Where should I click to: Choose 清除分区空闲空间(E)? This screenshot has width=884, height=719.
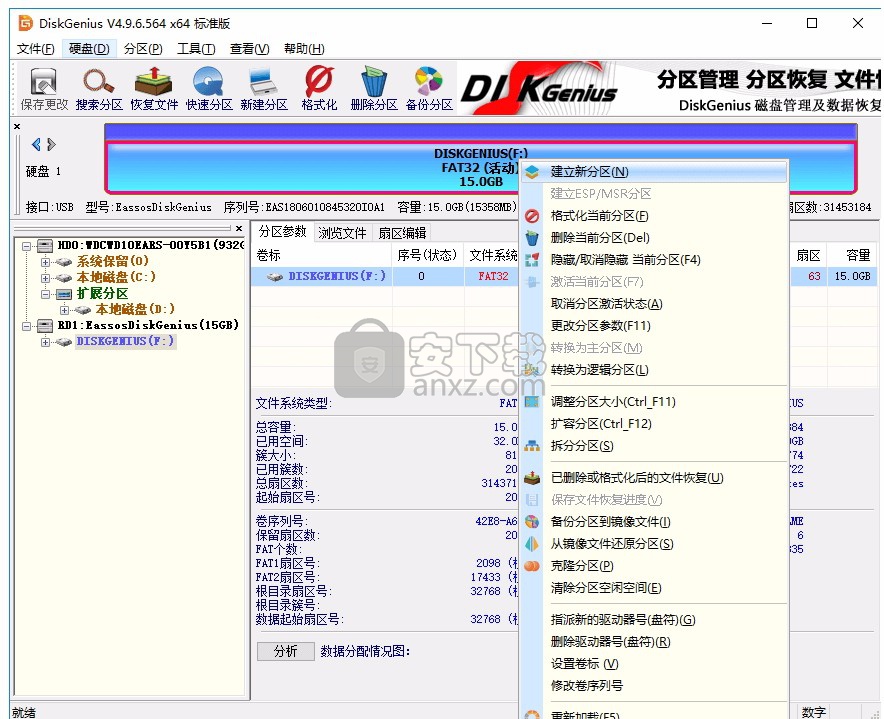654,588
